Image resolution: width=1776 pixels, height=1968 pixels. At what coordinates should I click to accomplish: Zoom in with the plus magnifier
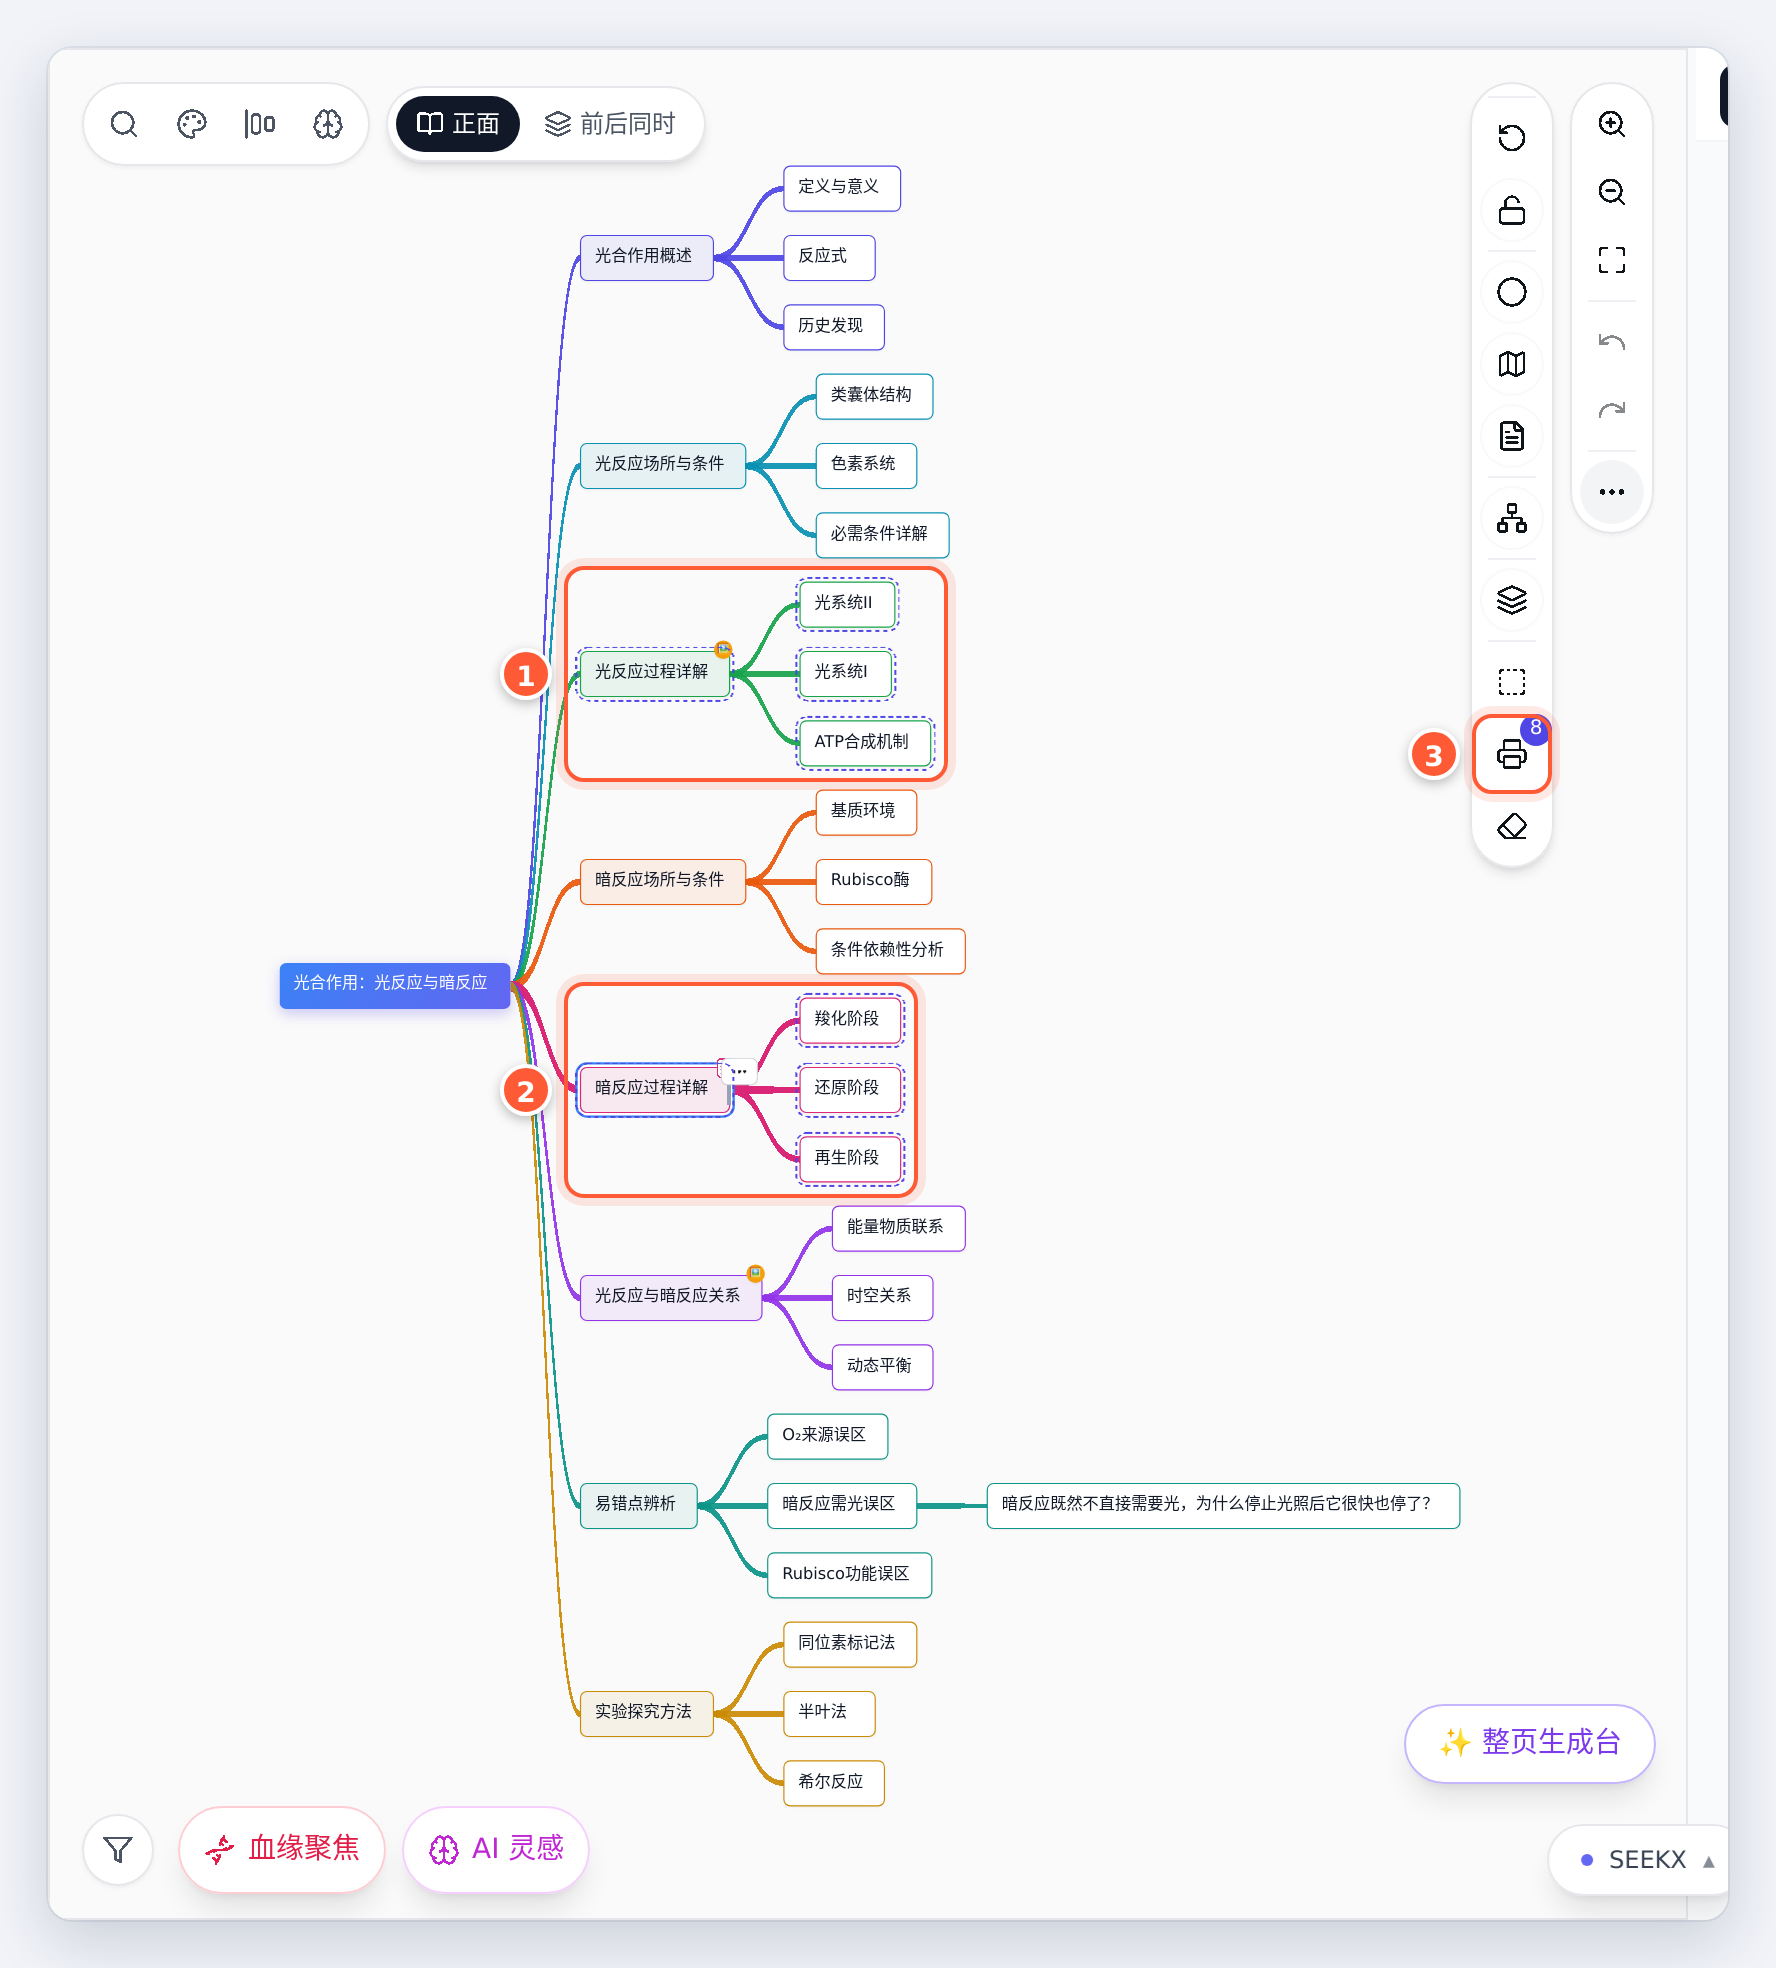pos(1612,124)
